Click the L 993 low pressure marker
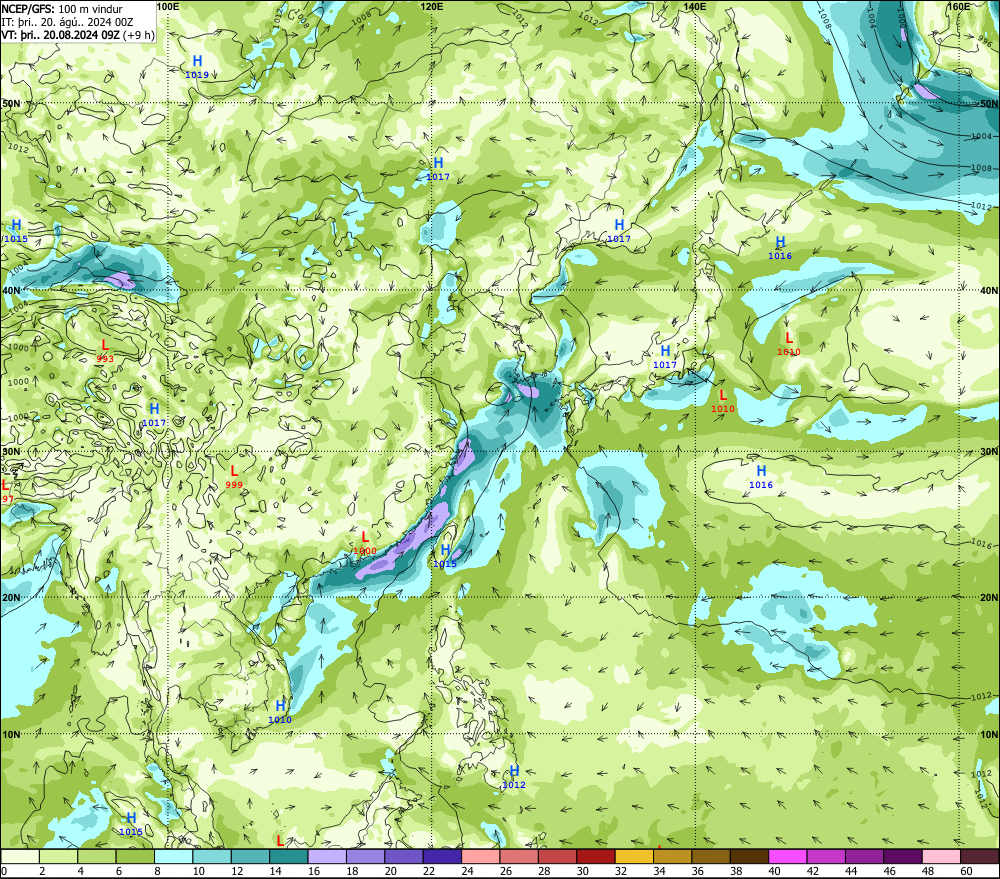Image resolution: width=1000 pixels, height=879 pixels. (105, 351)
